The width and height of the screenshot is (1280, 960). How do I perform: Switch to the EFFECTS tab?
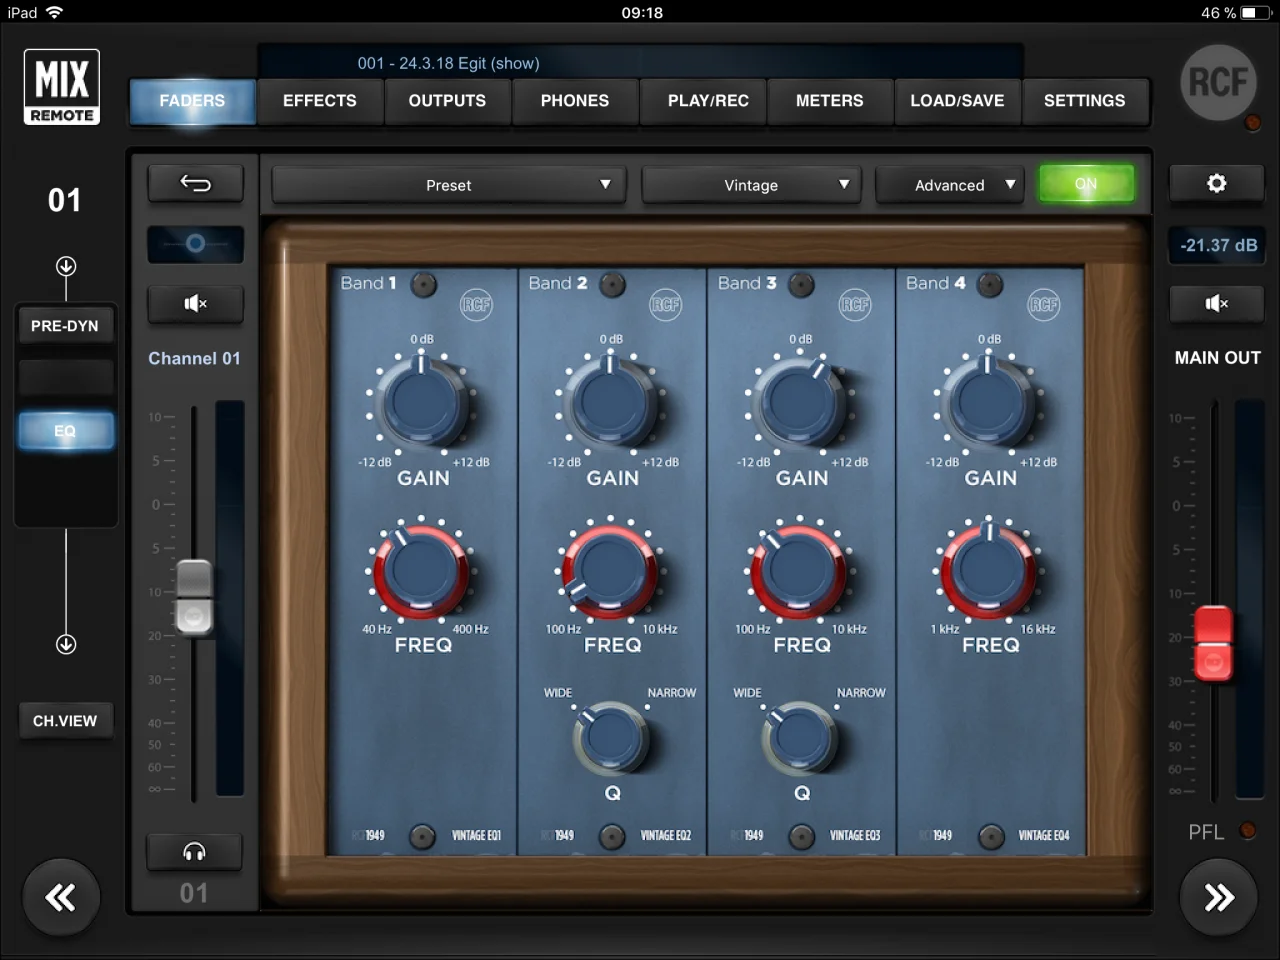pos(319,101)
